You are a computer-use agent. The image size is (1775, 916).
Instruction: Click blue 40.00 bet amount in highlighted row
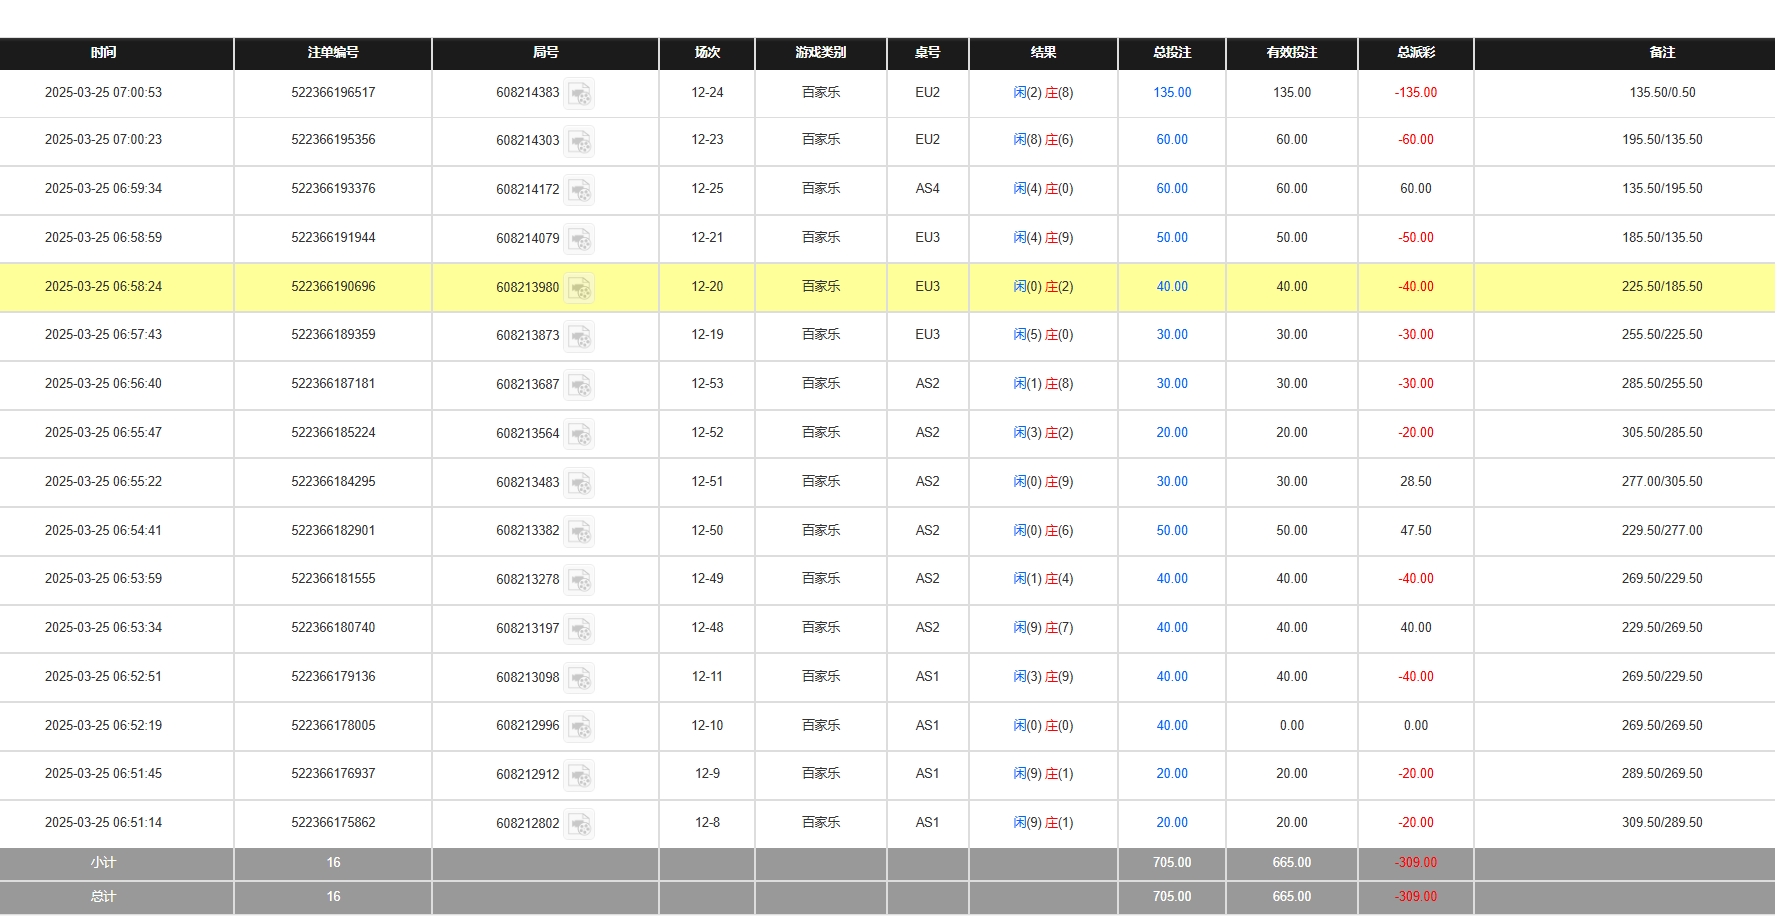[1172, 287]
